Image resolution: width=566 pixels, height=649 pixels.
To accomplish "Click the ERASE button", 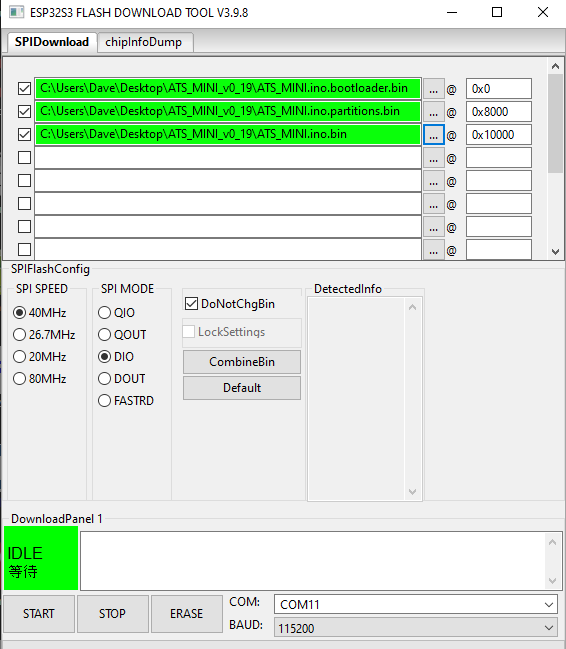I will coord(187,613).
